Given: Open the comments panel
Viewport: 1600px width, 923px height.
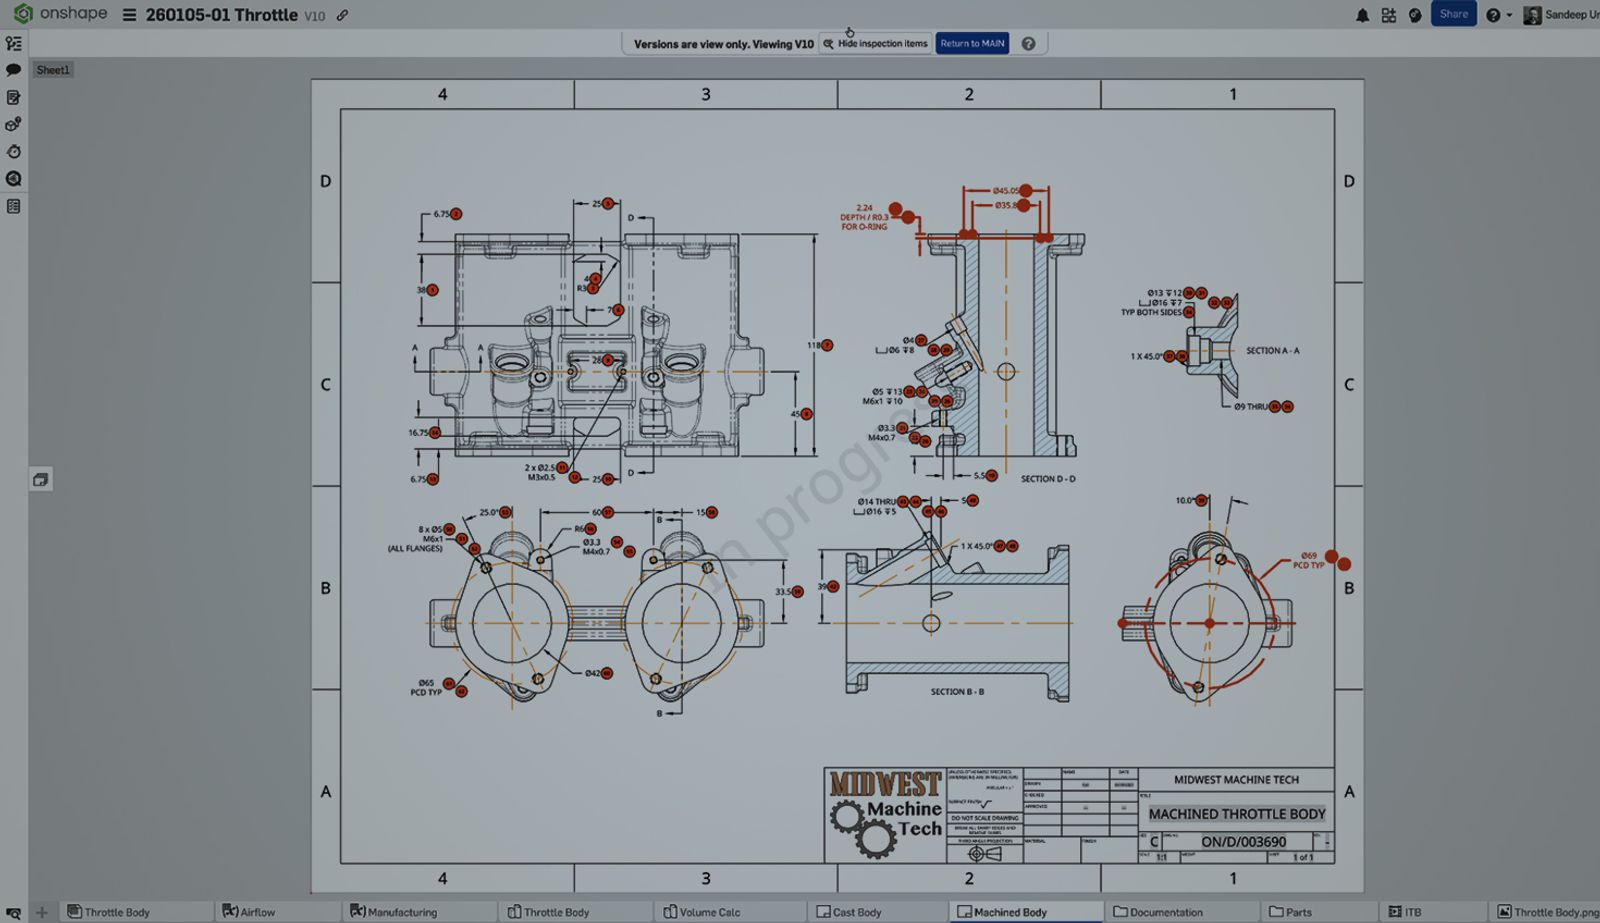Looking at the screenshot, I should pyautogui.click(x=14, y=70).
